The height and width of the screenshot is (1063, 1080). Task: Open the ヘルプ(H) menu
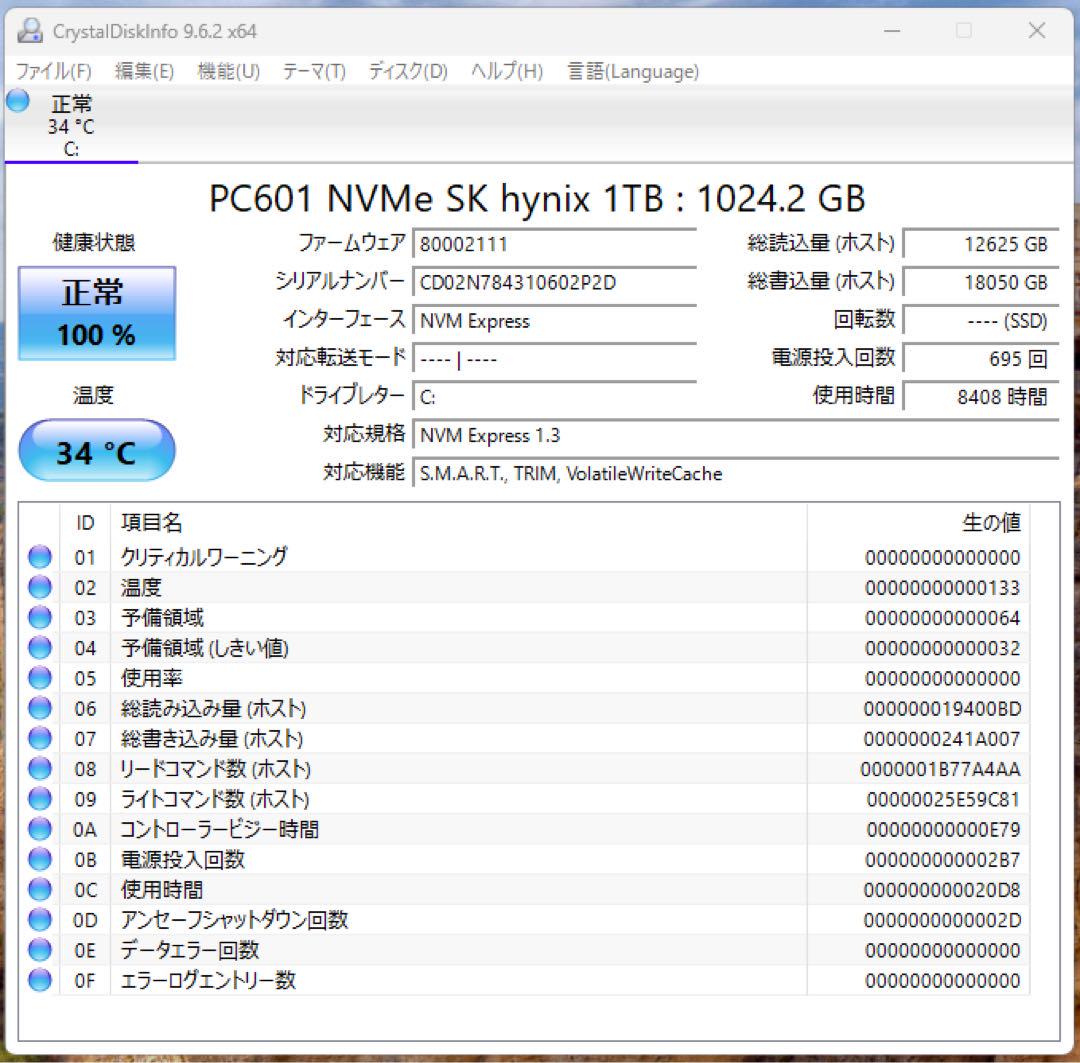click(x=507, y=71)
